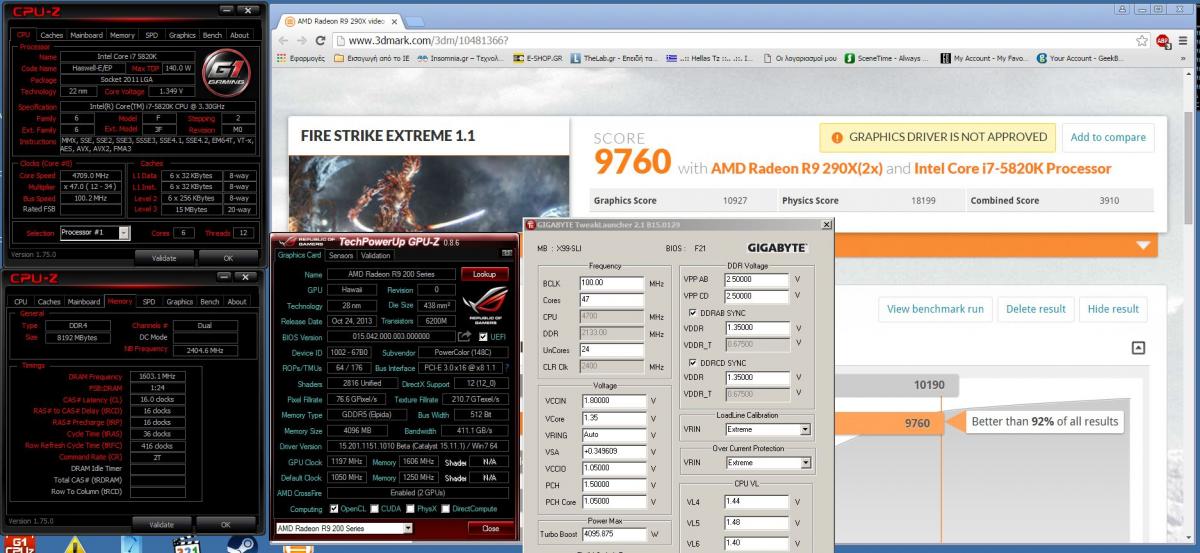This screenshot has width=1200, height=553.
Task: Click Add to compare button
Action: (x=1107, y=137)
